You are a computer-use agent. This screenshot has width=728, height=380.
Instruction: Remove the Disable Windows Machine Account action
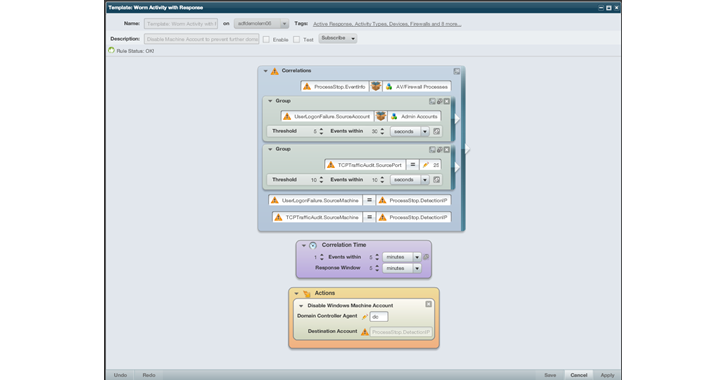point(429,304)
